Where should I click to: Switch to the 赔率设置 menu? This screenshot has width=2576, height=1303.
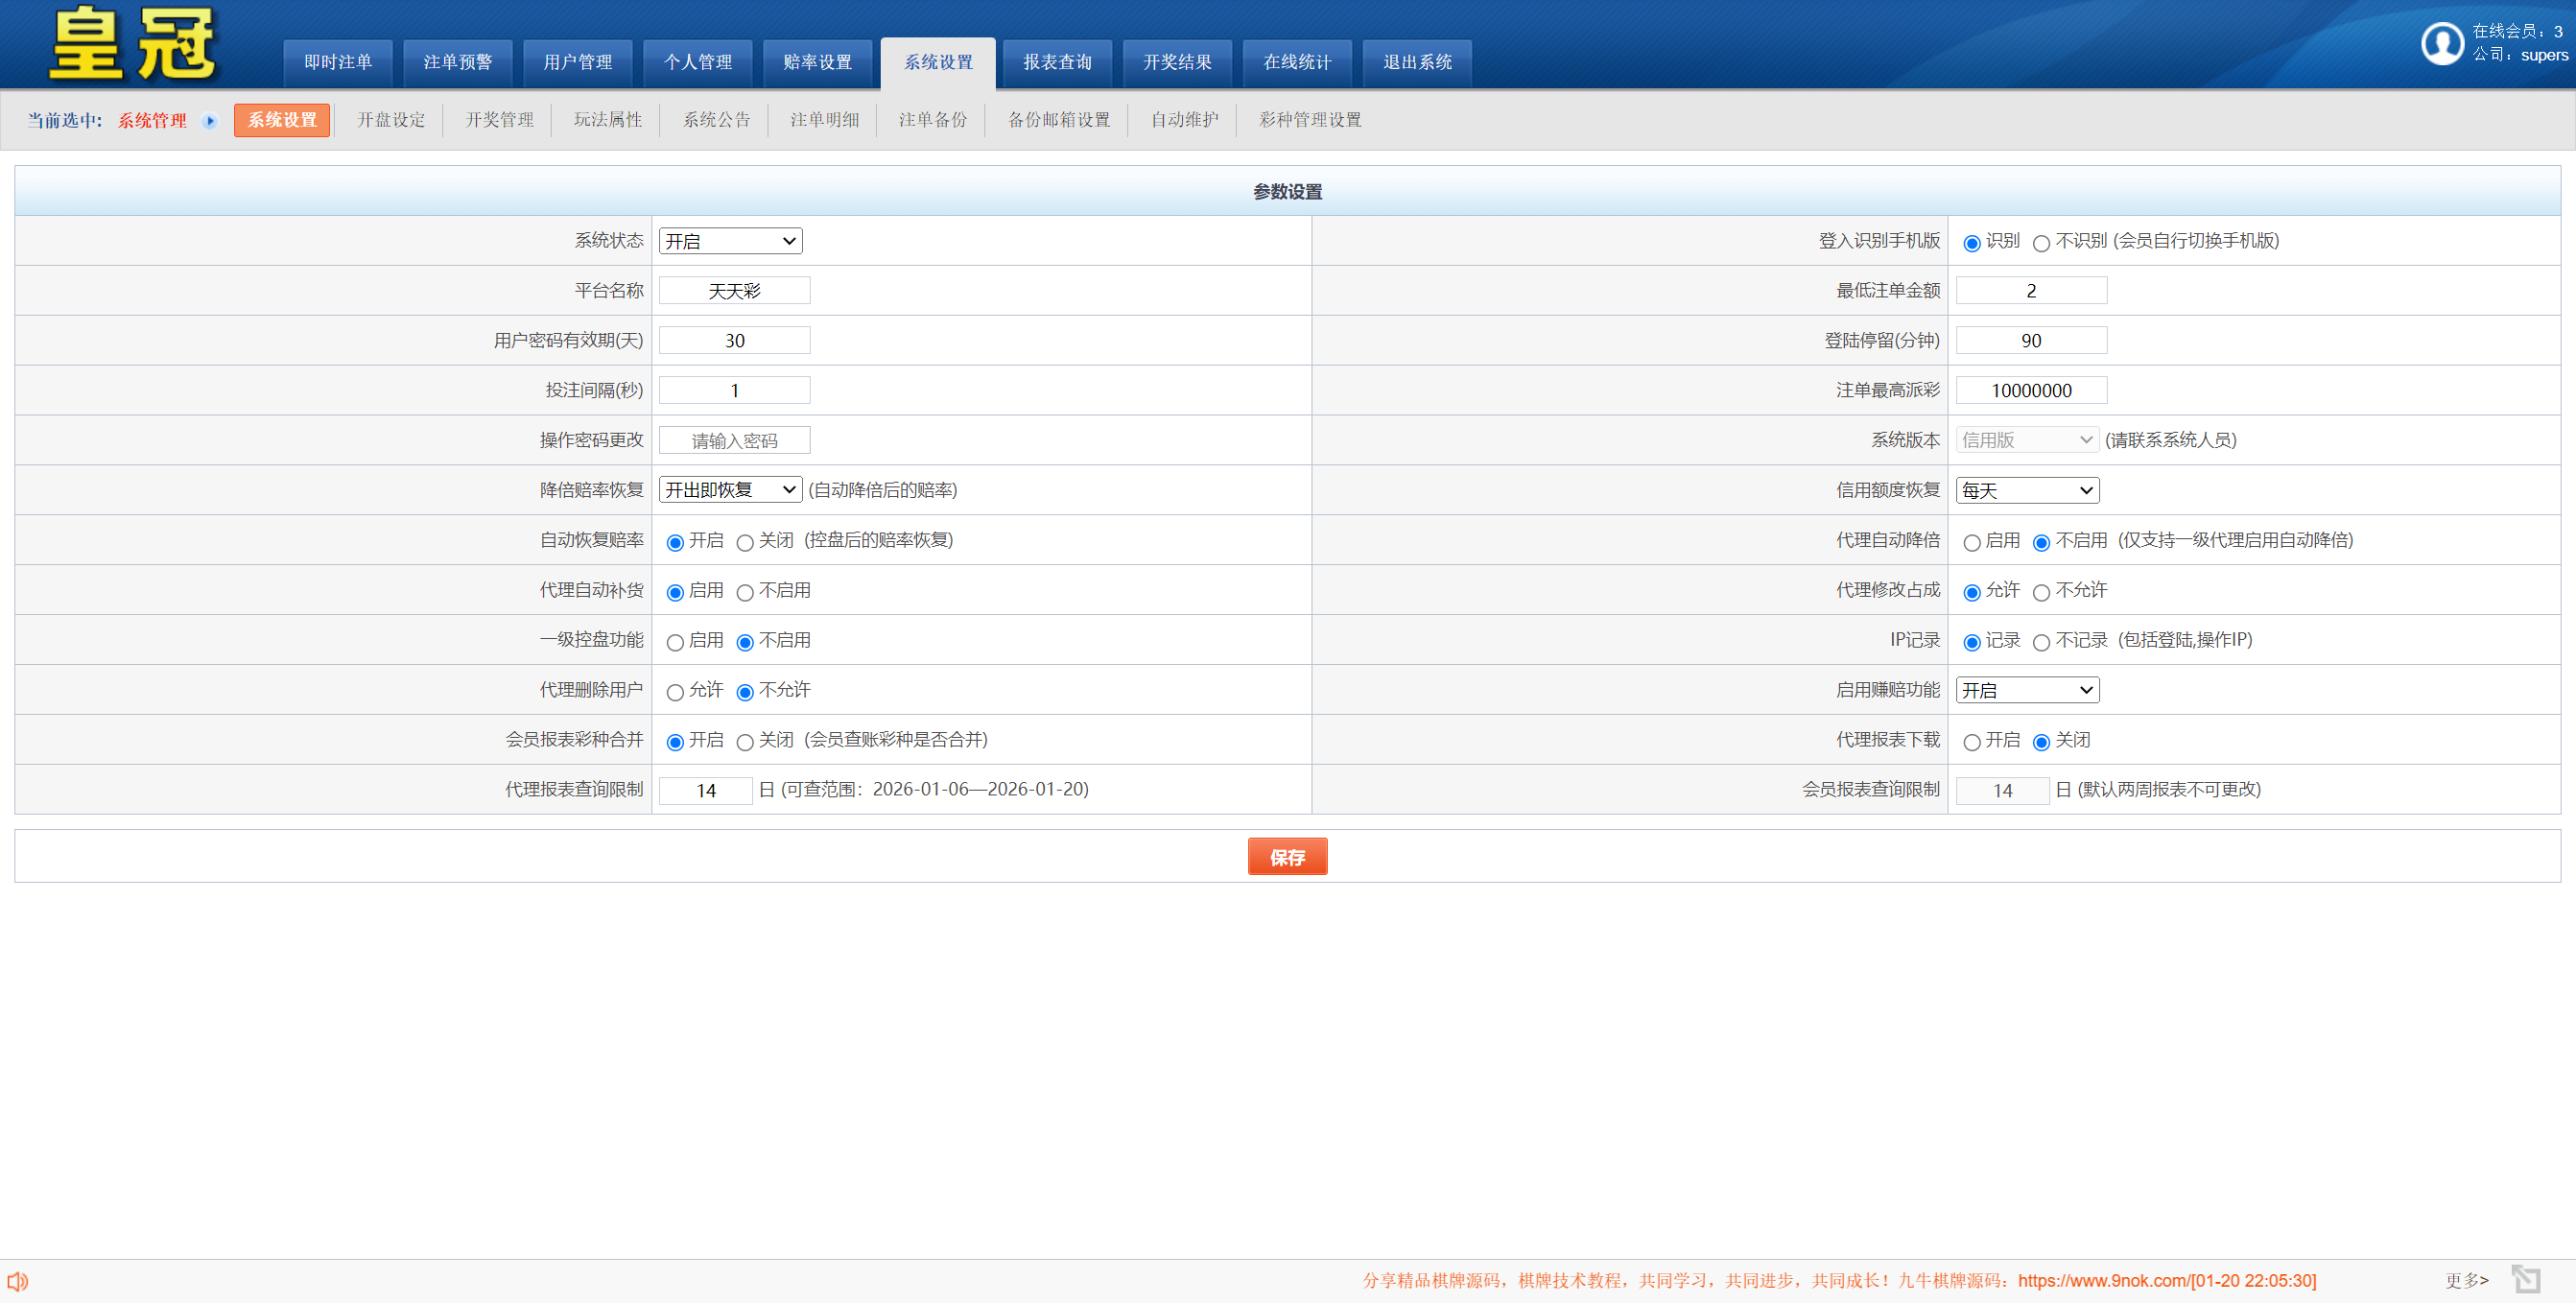(818, 62)
